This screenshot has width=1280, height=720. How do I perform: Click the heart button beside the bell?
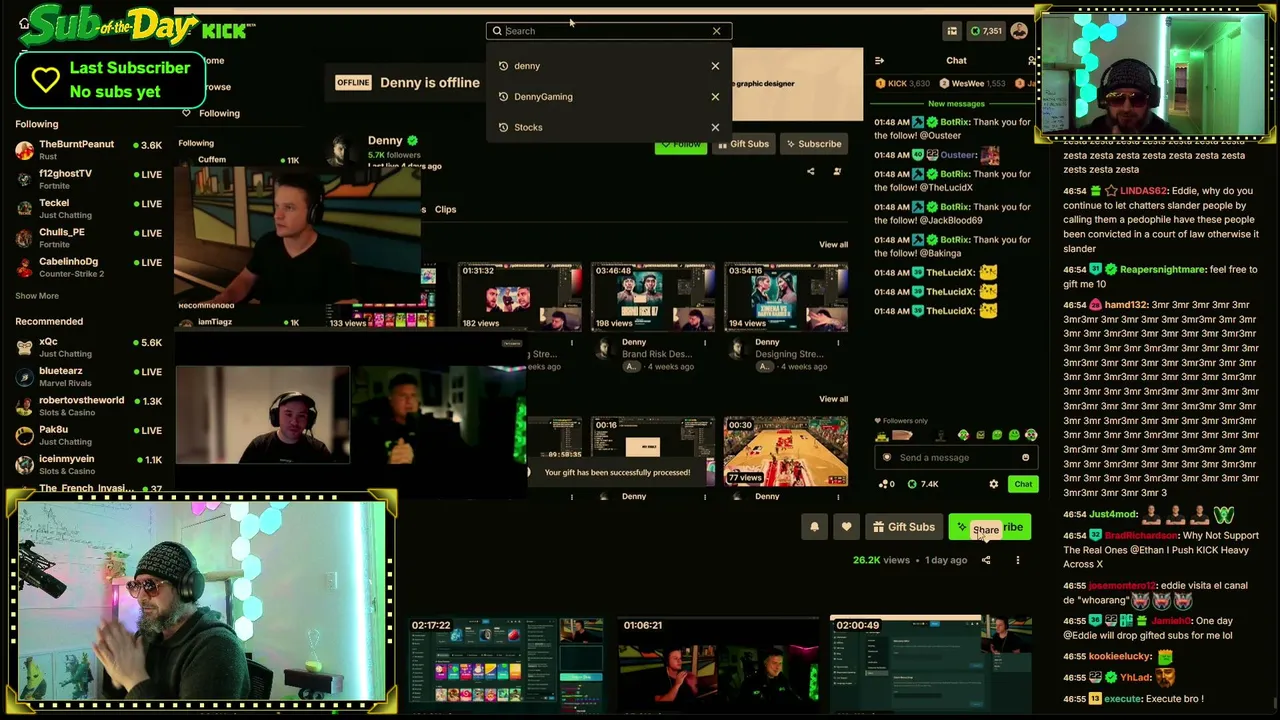pos(846,527)
